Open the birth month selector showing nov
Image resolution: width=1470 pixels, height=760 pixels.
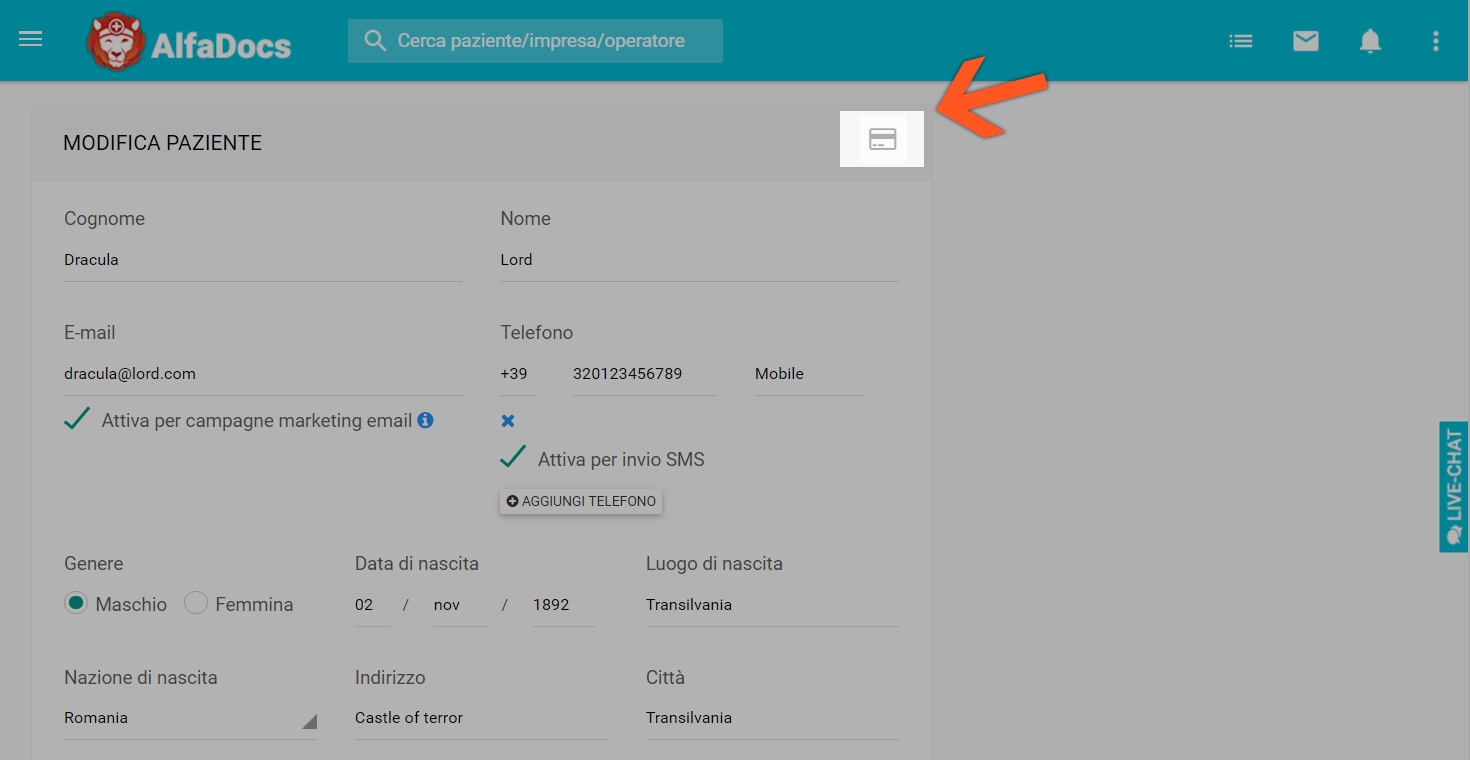point(460,605)
